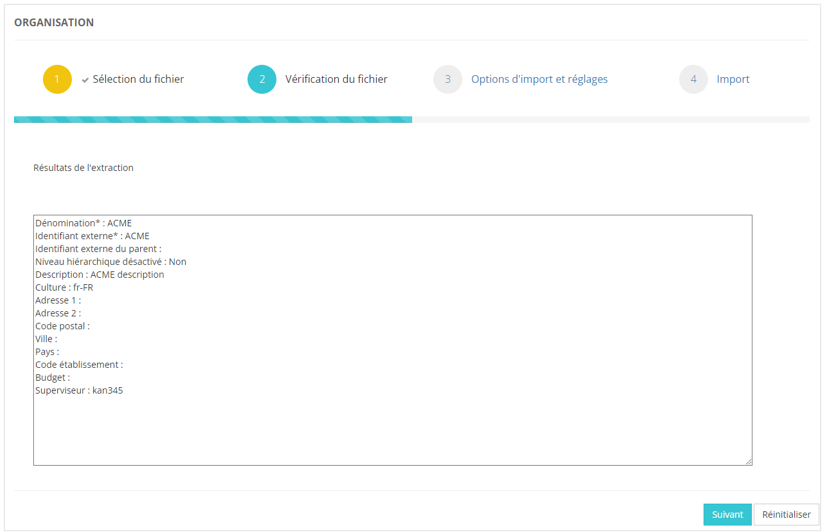Go back to Sélection du fichier step
The height and width of the screenshot is (532, 822).
coord(138,79)
